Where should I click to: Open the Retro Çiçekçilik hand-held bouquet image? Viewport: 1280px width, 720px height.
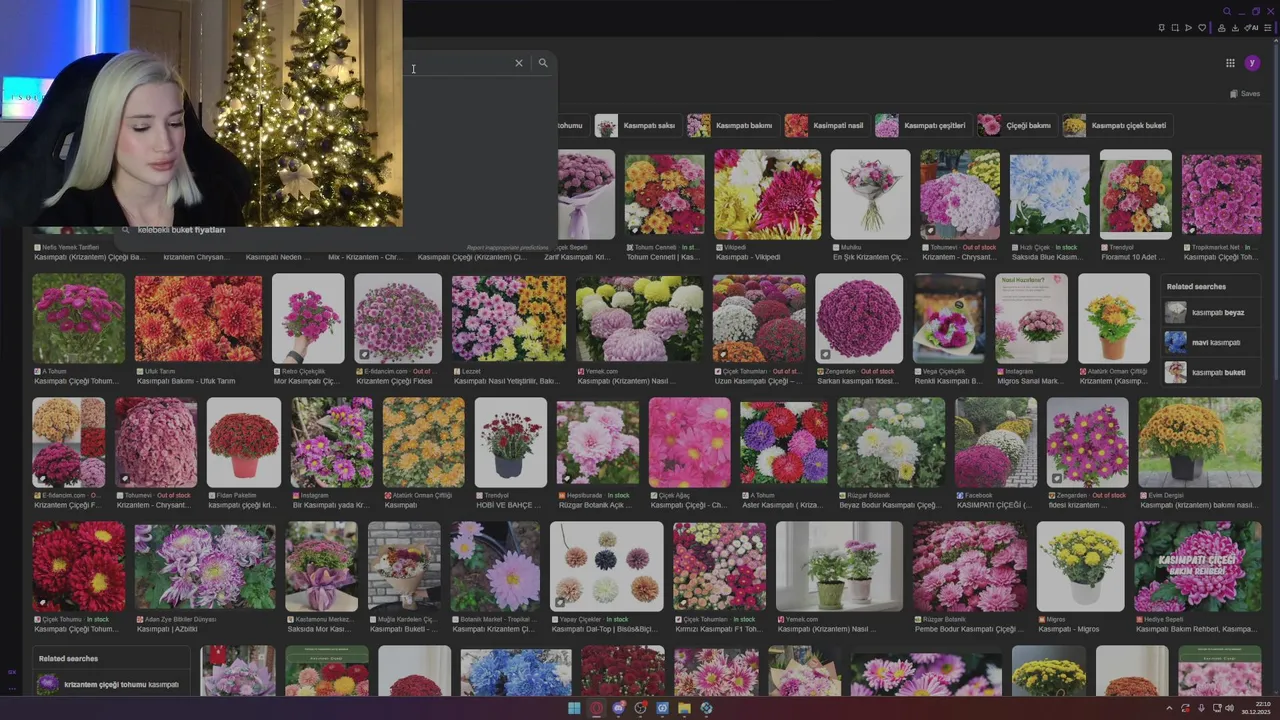tap(308, 318)
